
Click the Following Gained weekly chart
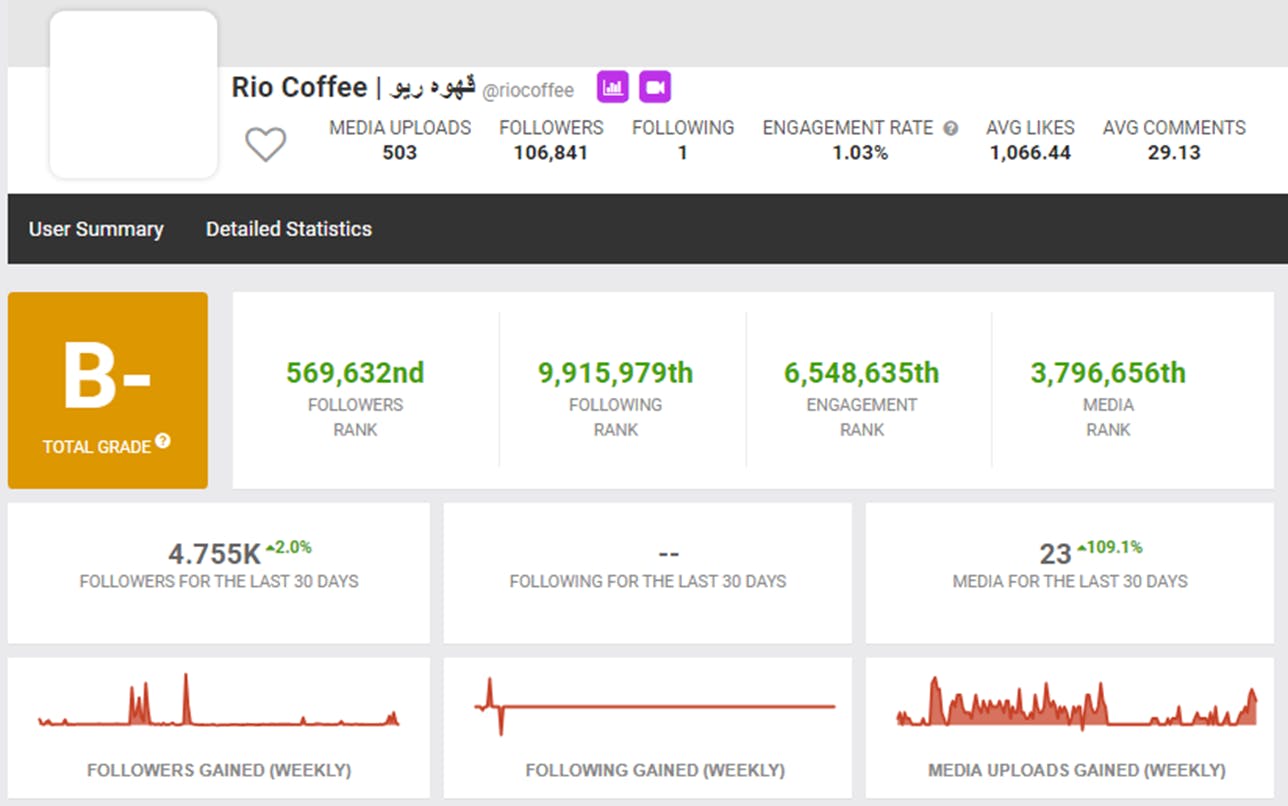click(655, 706)
